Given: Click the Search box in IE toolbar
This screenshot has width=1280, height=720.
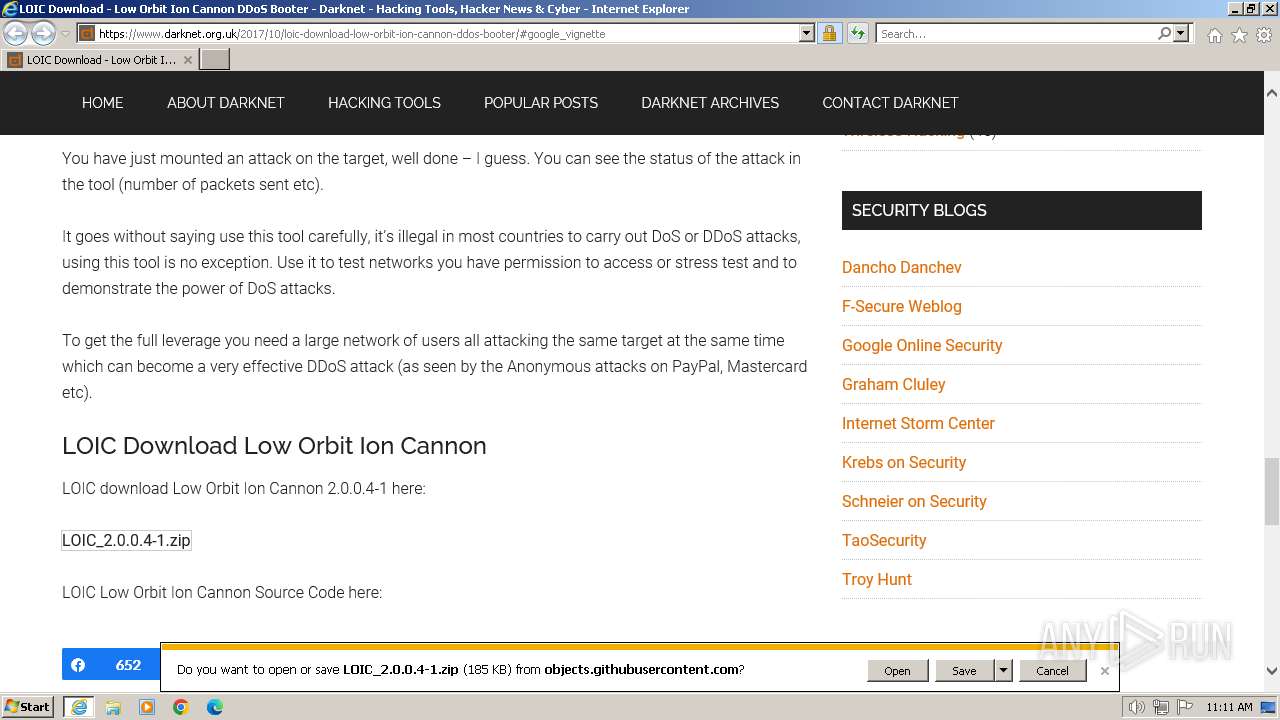Looking at the screenshot, I should [x=1016, y=33].
